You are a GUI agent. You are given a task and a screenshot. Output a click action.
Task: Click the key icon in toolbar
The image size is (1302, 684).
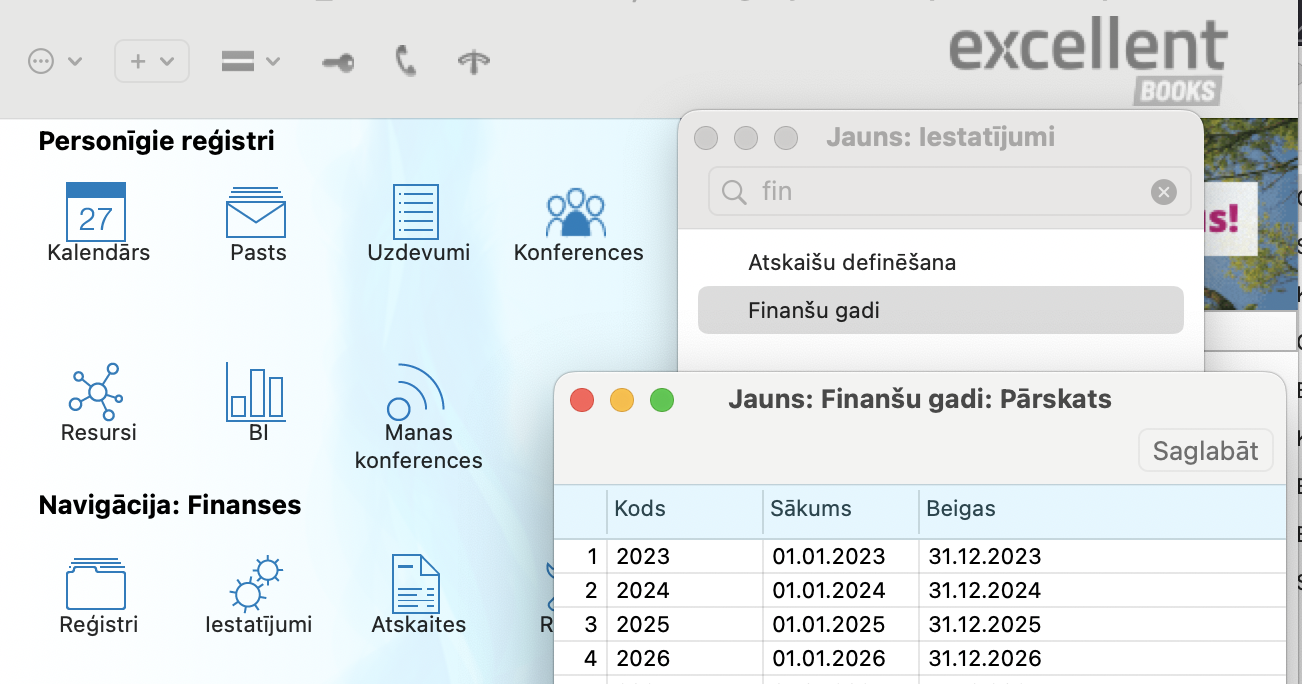[337, 62]
